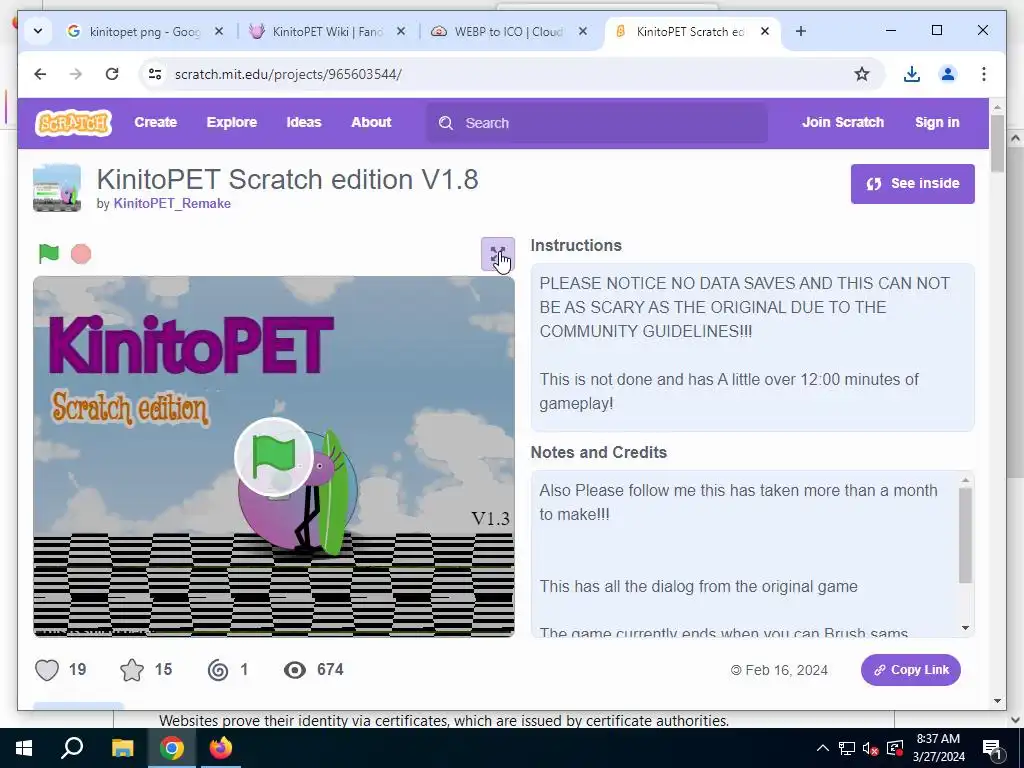Click the Feb 16, 2024 date text
This screenshot has height=768, width=1024.
tap(786, 670)
